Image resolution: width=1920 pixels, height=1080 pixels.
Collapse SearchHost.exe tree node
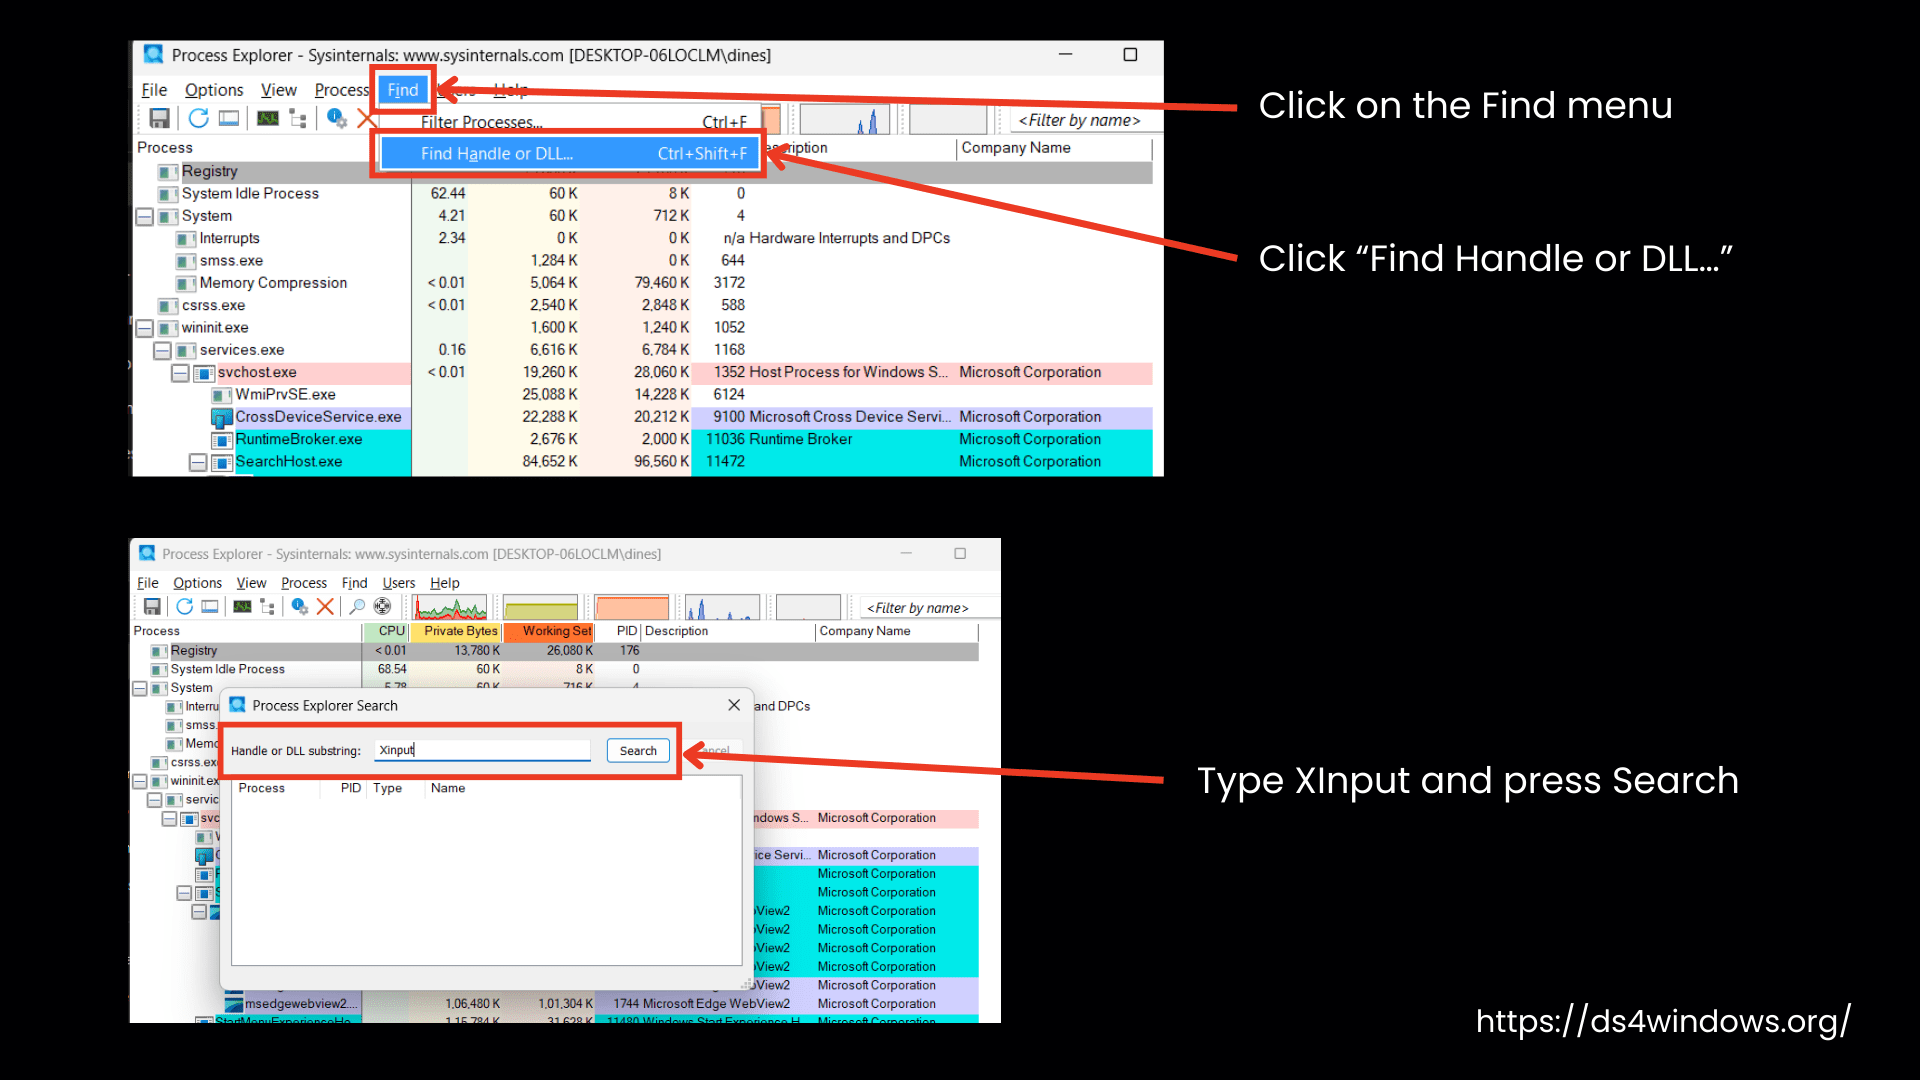click(198, 463)
